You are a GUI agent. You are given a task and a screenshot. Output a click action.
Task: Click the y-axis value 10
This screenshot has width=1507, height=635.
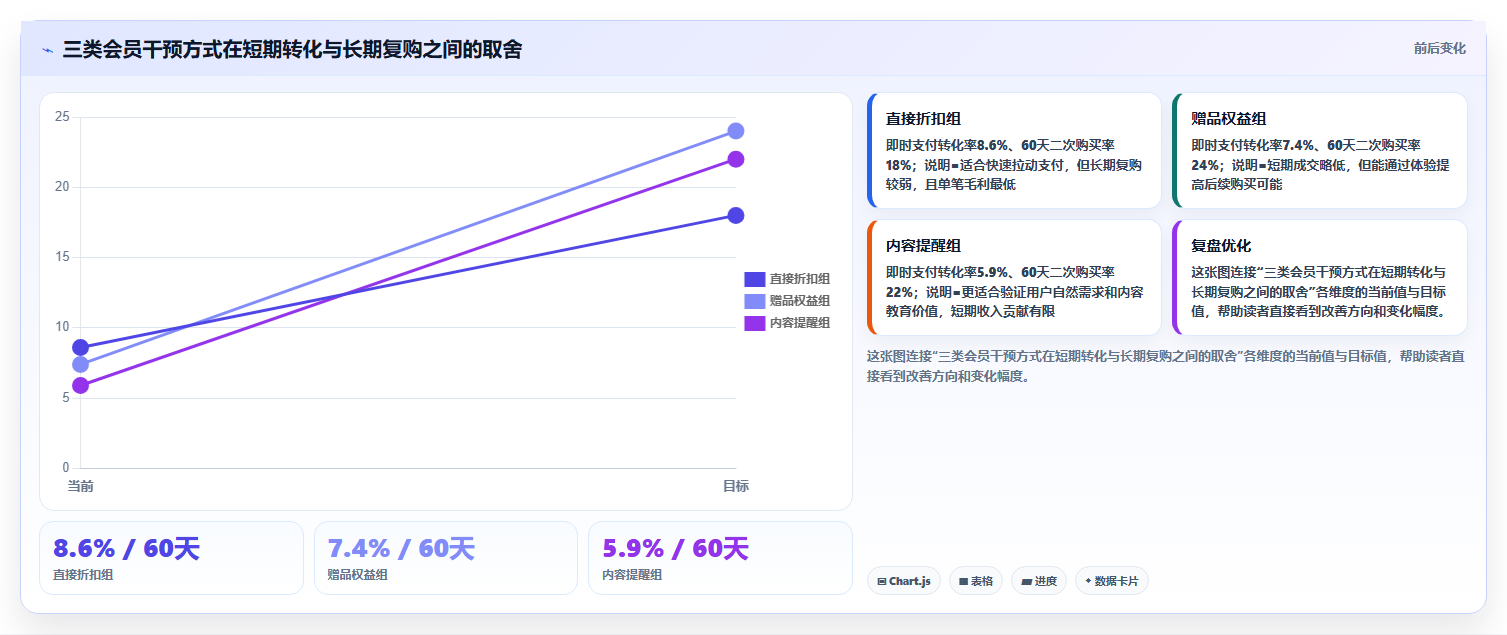[62, 327]
